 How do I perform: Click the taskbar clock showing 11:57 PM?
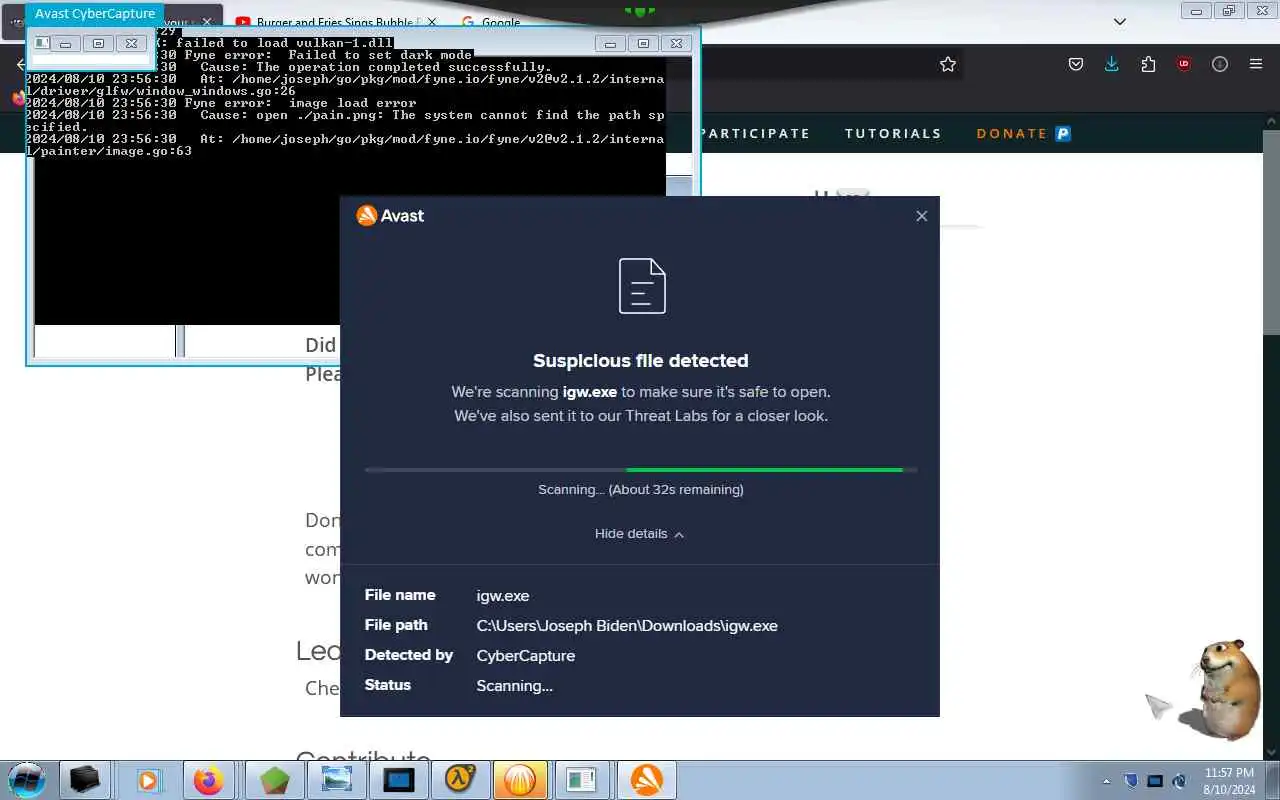click(x=1230, y=781)
